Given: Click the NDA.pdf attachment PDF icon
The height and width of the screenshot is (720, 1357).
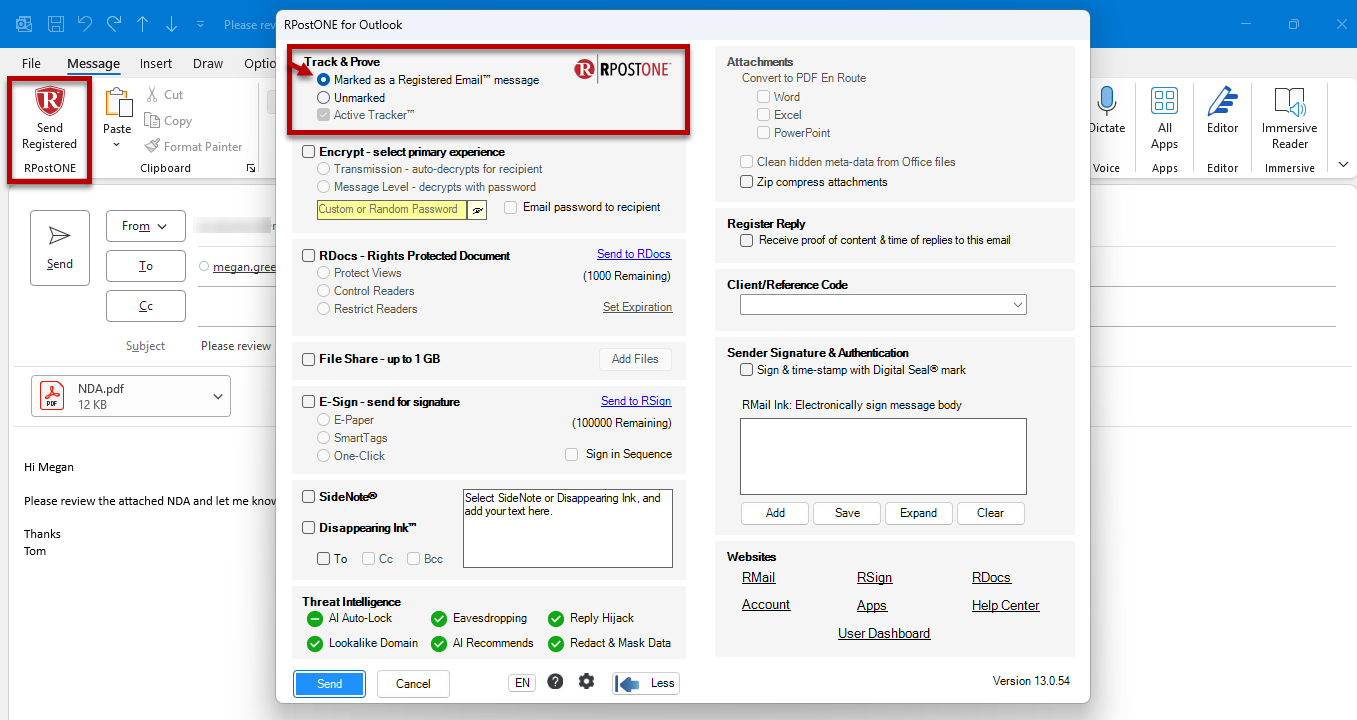Looking at the screenshot, I should tap(52, 396).
